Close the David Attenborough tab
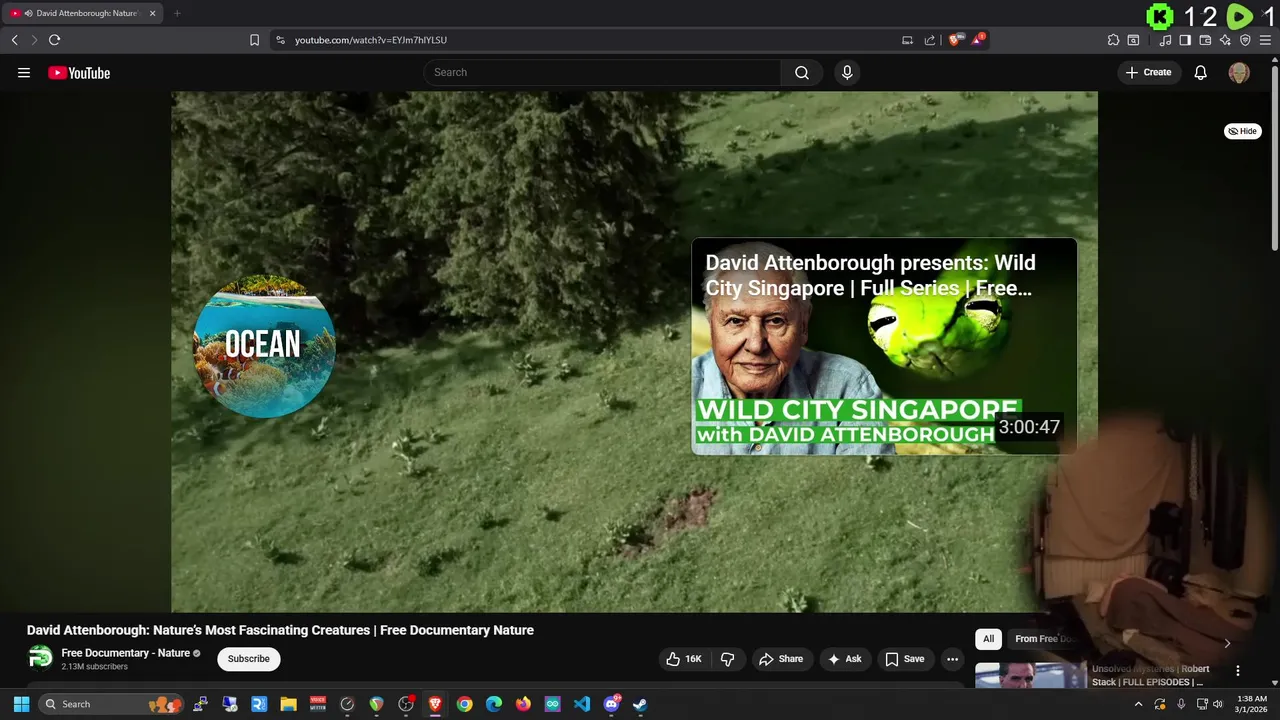The width and height of the screenshot is (1280, 720). [x=152, y=13]
